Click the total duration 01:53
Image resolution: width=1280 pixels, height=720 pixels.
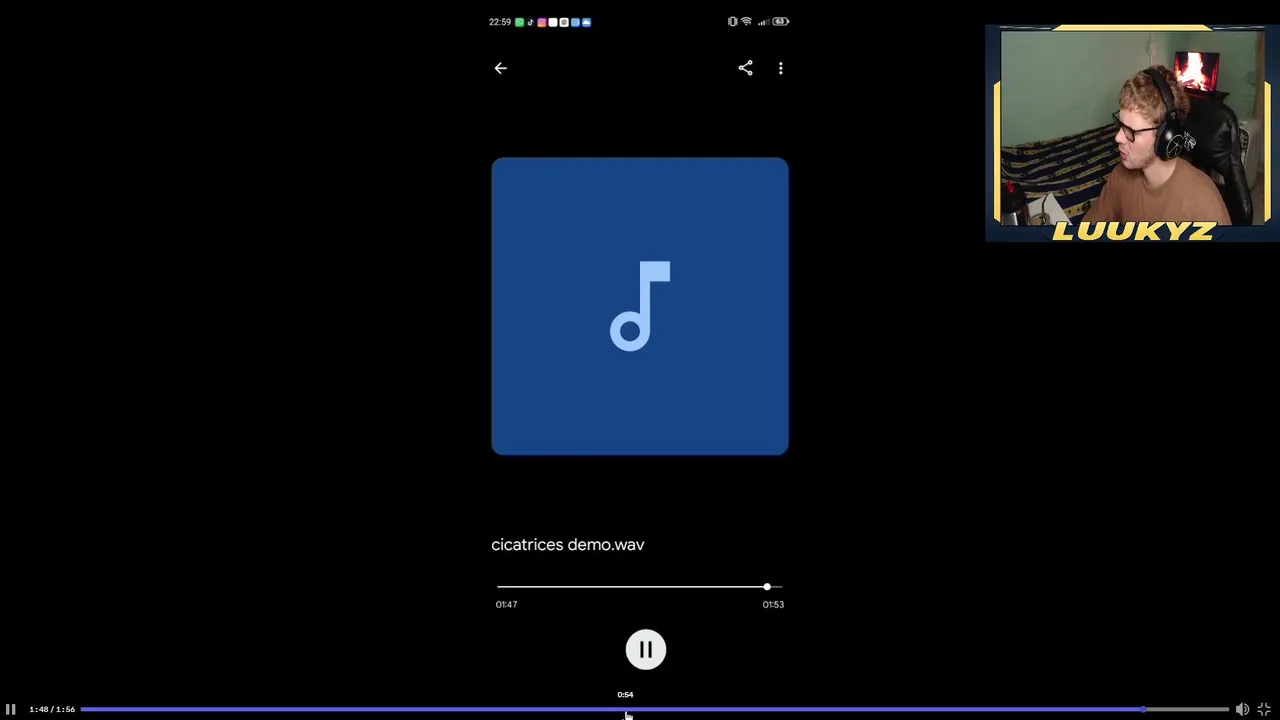click(x=773, y=604)
